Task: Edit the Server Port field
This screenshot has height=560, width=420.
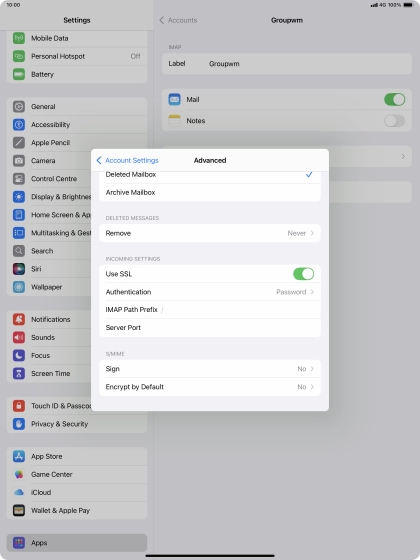Action: (210, 328)
